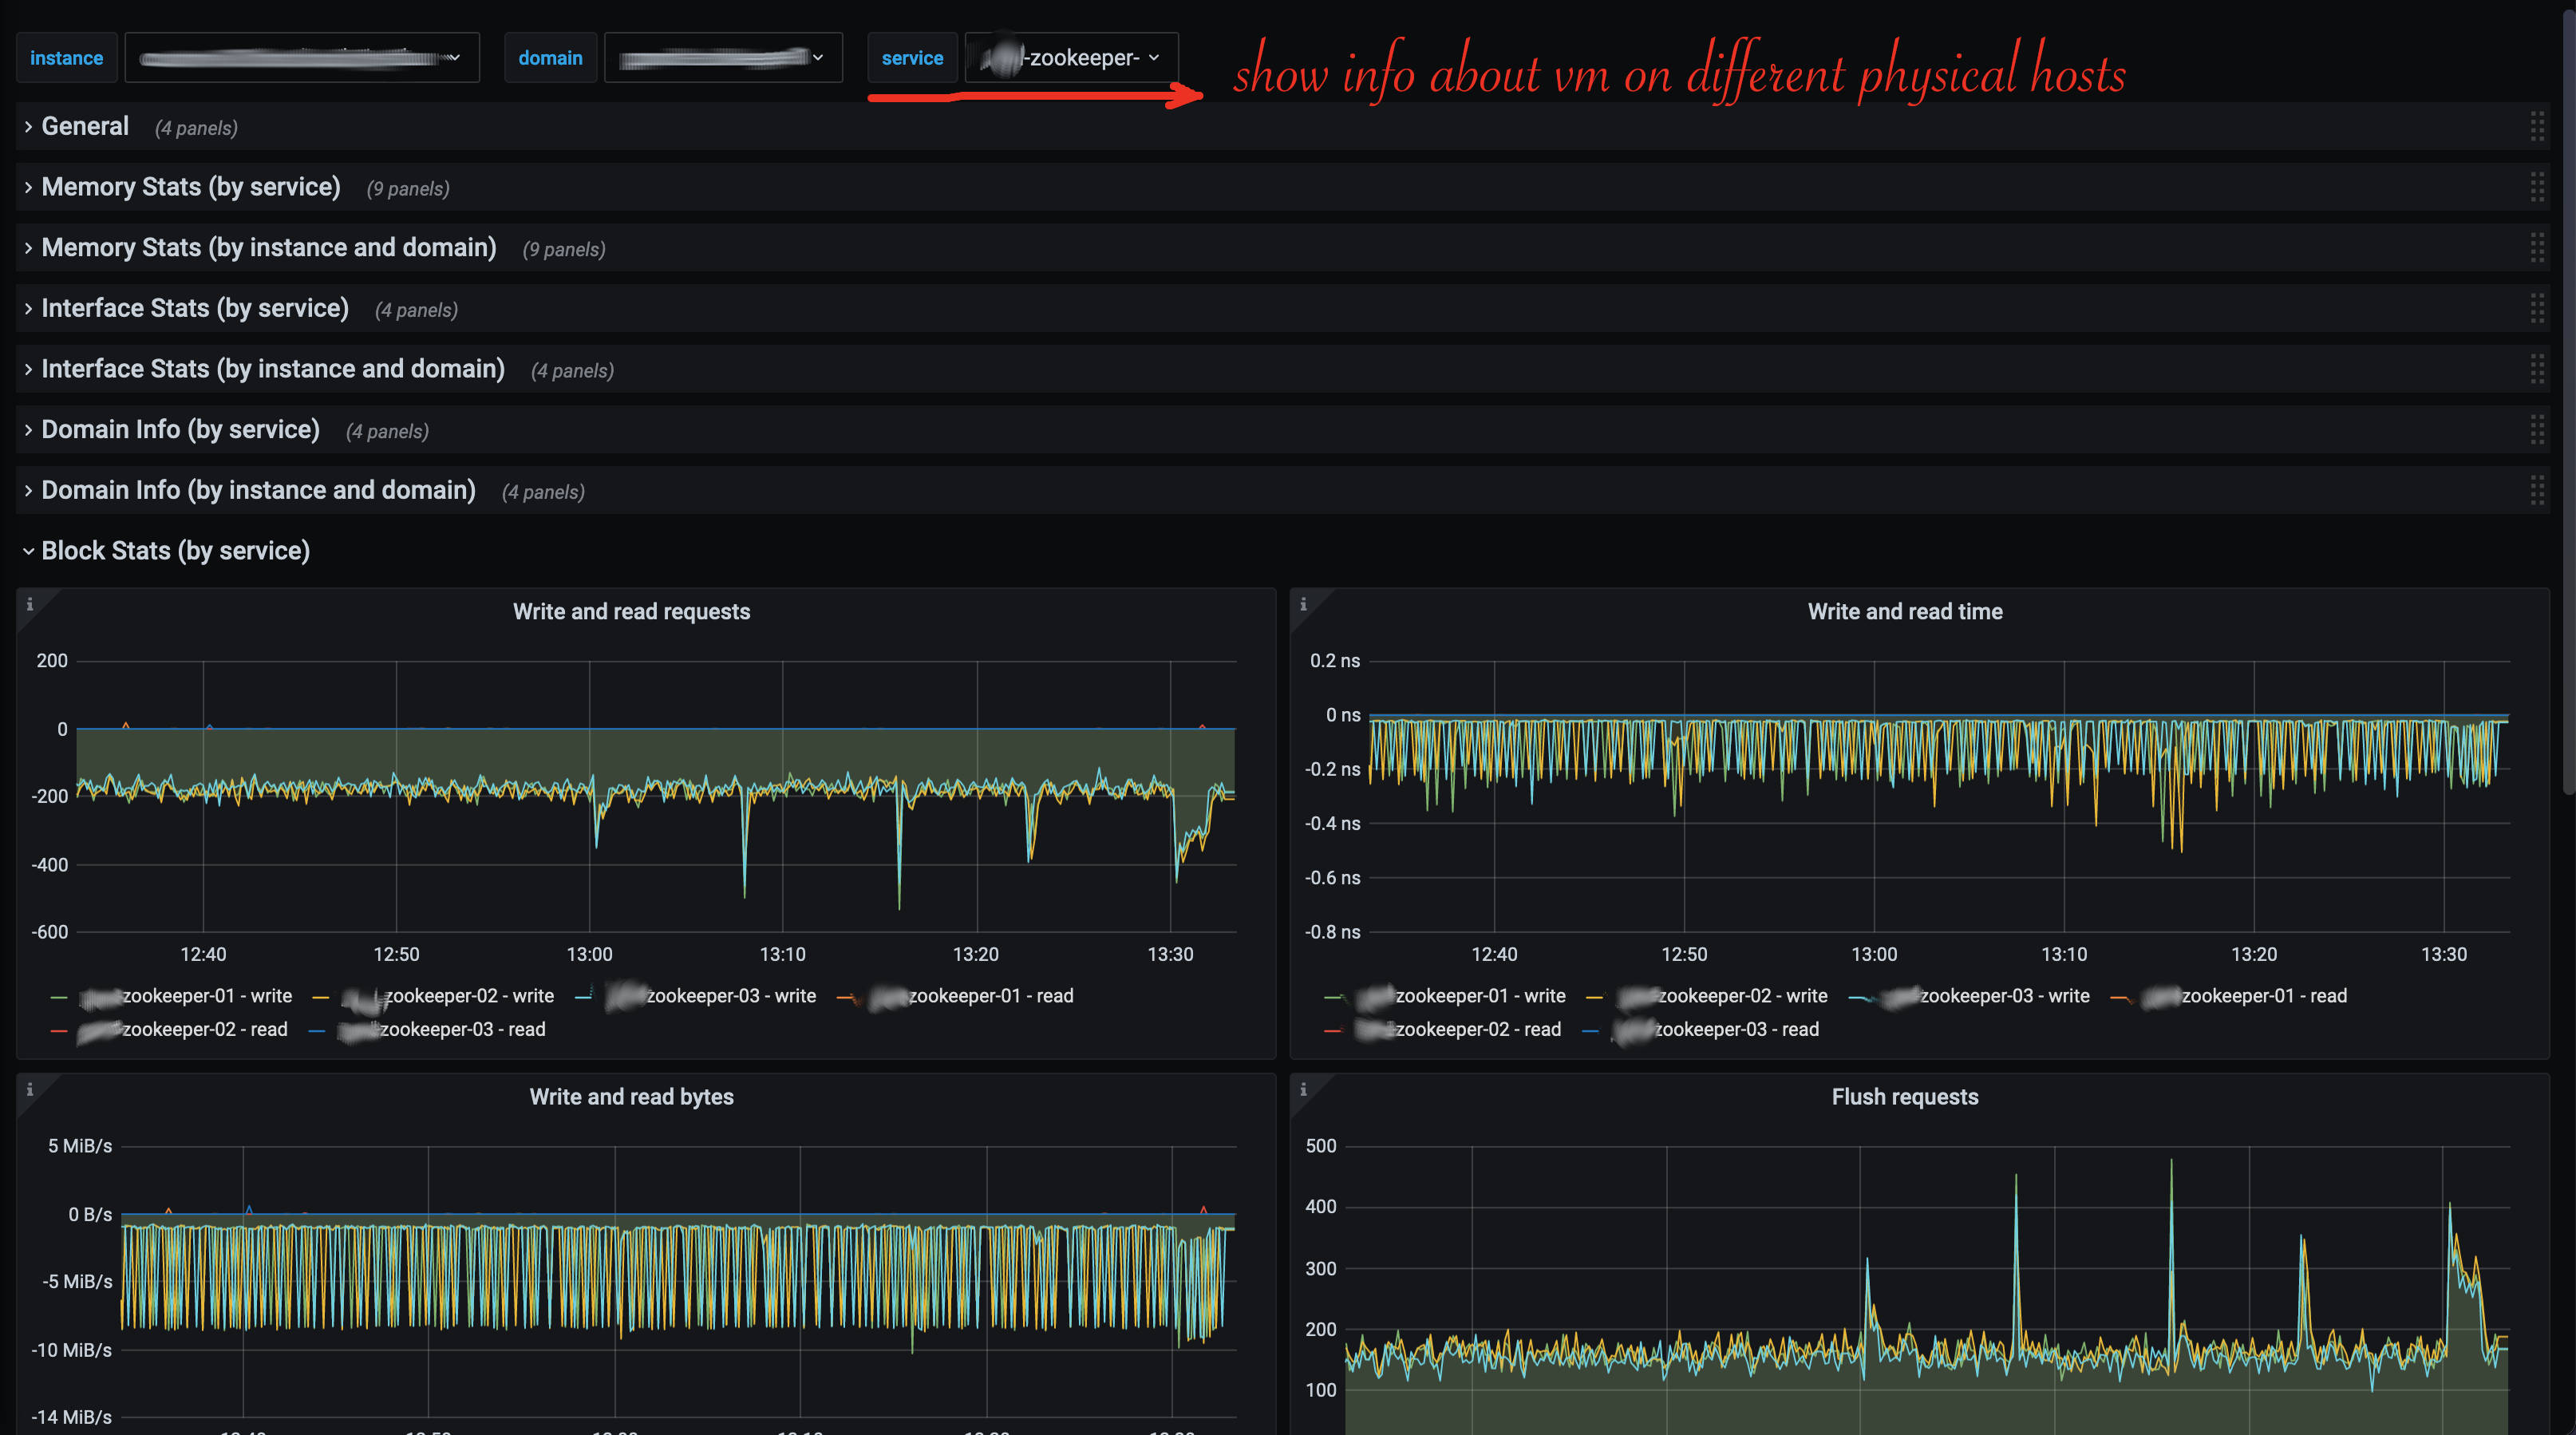Click the page vertical scrollbar
2576x1435 pixels.
click(2569, 400)
